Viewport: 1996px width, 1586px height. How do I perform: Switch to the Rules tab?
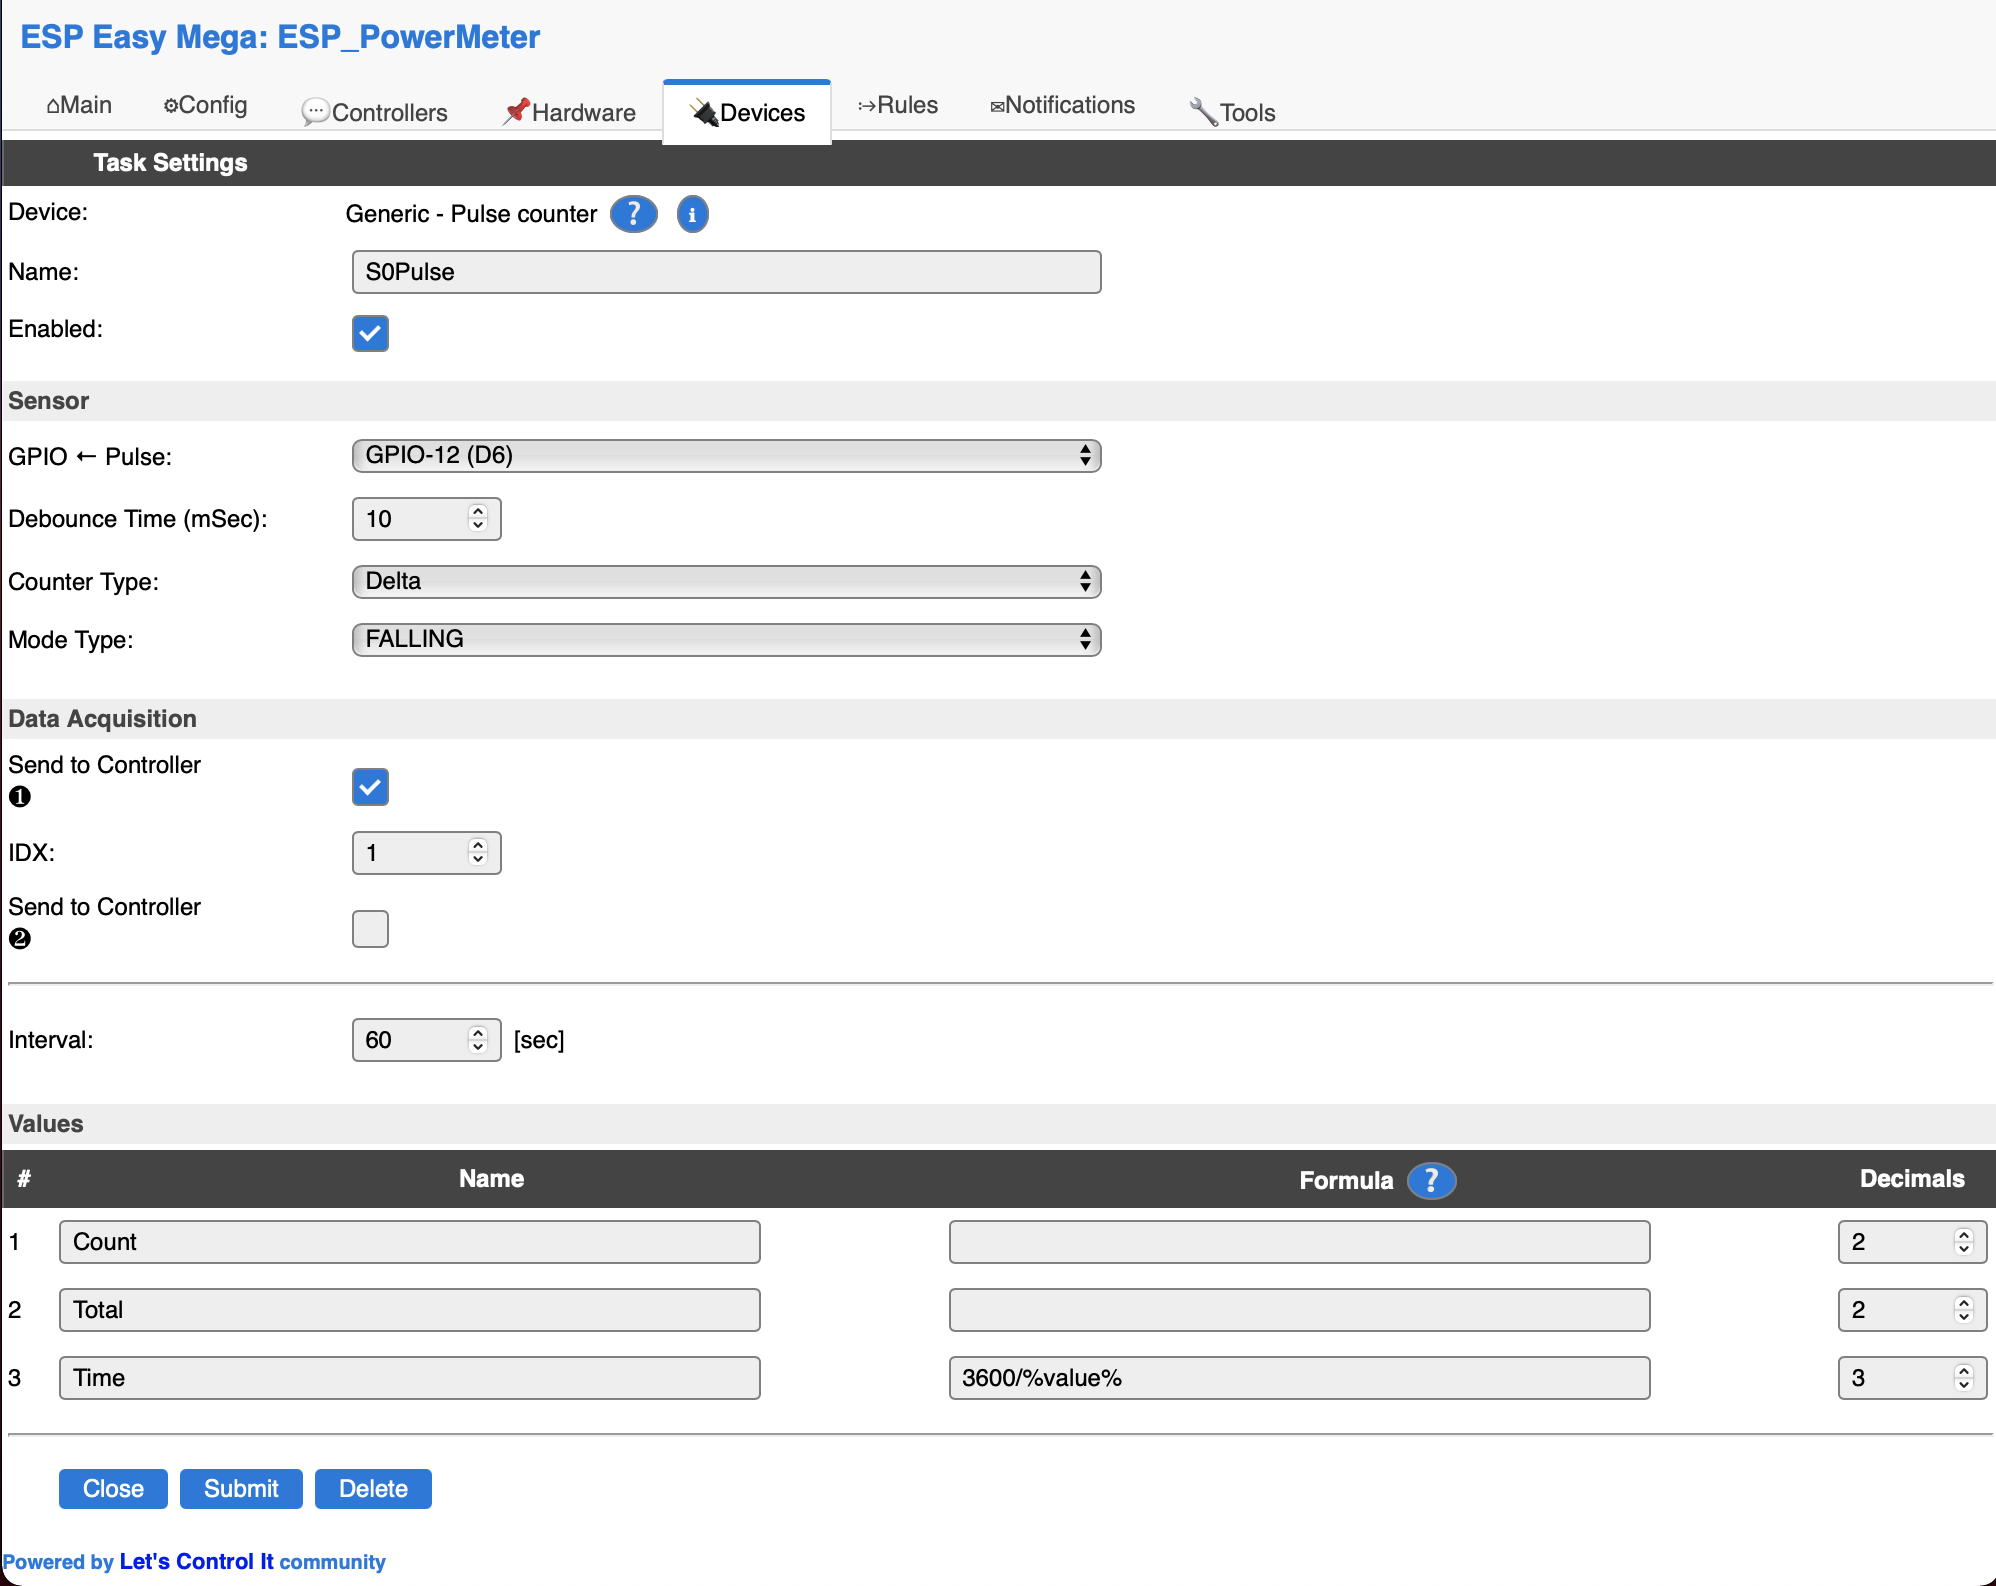click(898, 105)
